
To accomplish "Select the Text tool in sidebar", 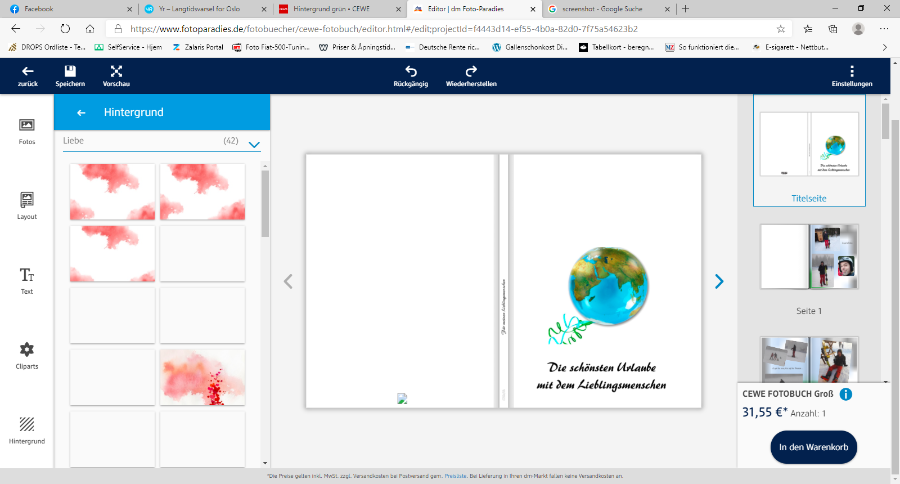I will pyautogui.click(x=26, y=281).
